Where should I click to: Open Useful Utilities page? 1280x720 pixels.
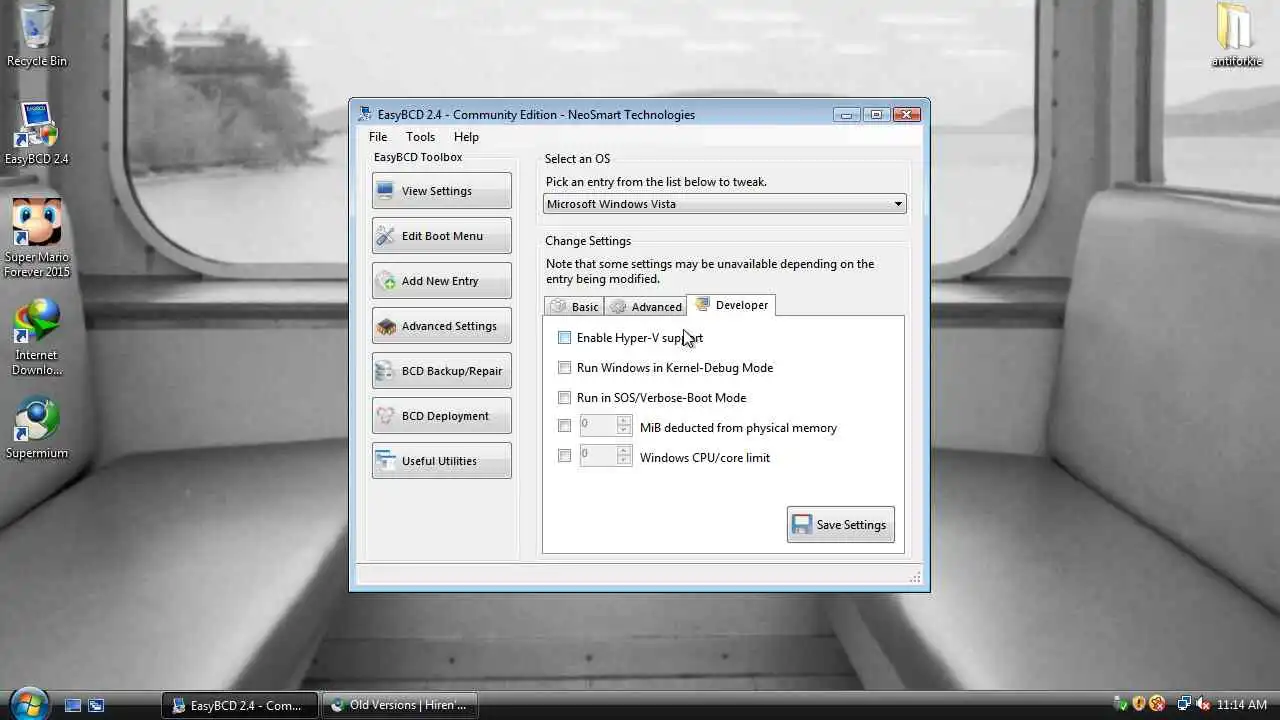tap(441, 461)
